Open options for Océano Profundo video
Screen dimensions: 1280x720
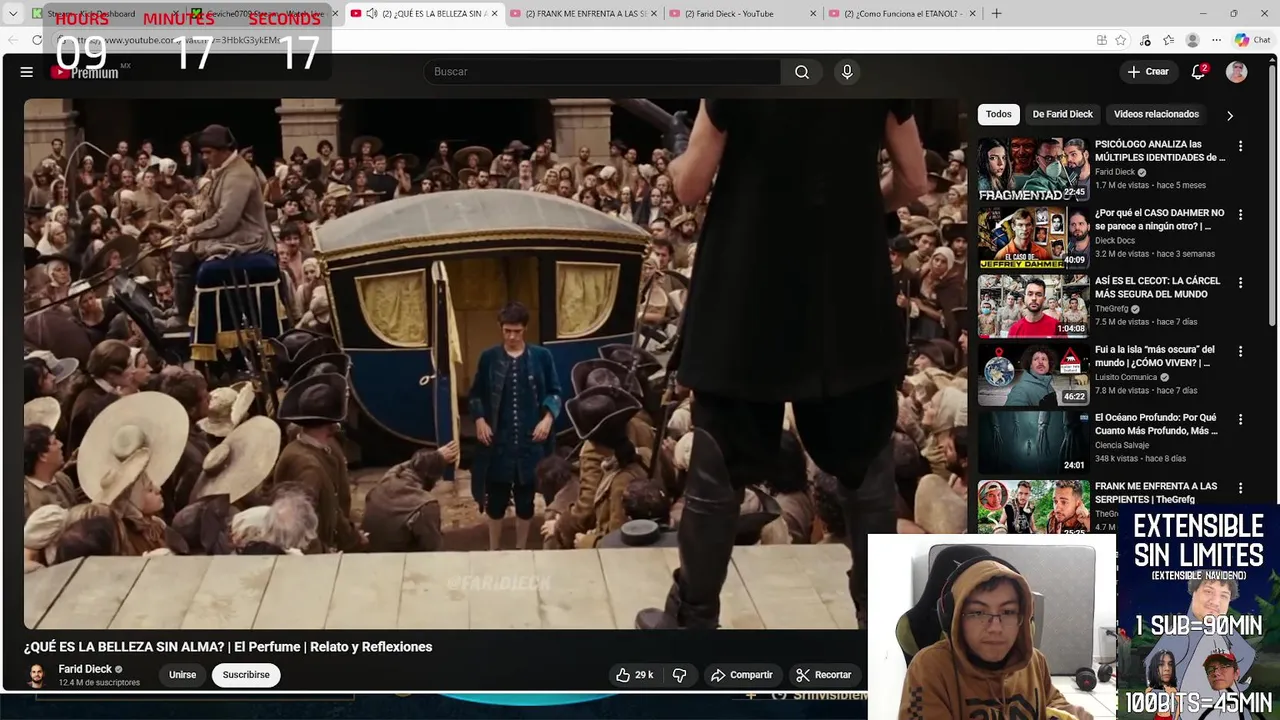pos(1240,420)
